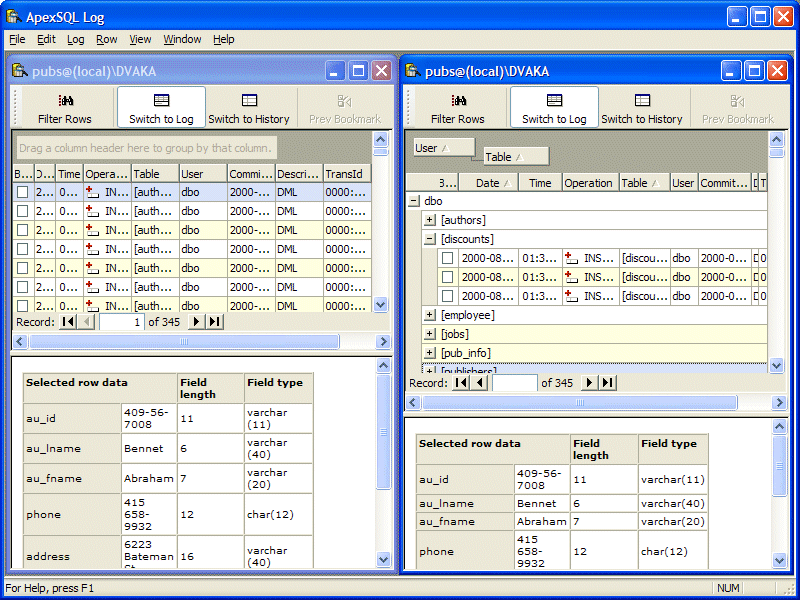This screenshot has height=600, width=800.
Task: Go to previous record in left window
Action: click(86, 322)
